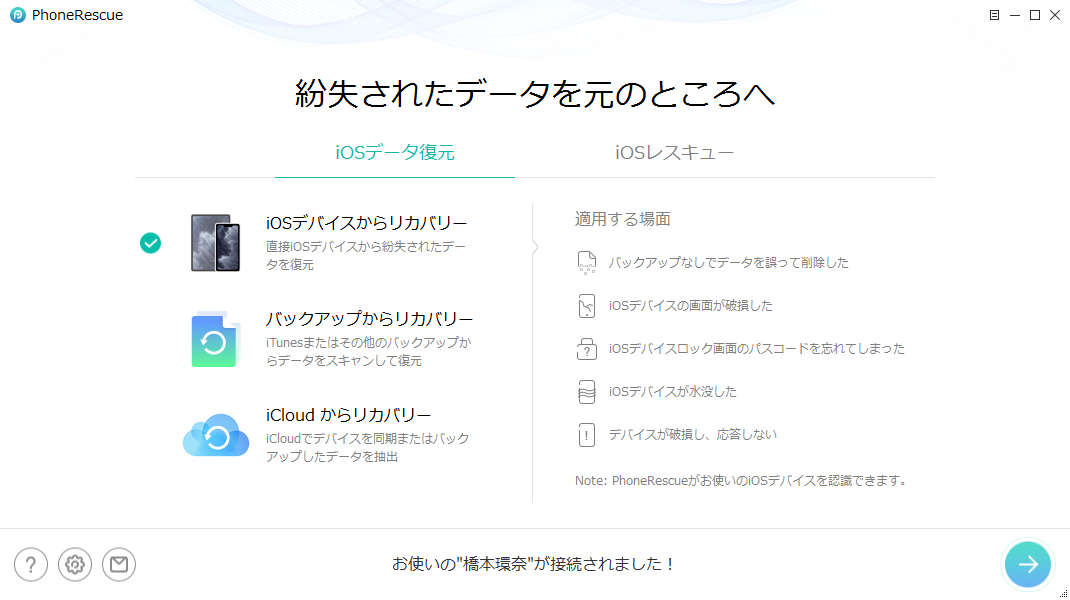The height and width of the screenshot is (600, 1070).
Task: Click the broken screen device icon
Action: (586, 306)
